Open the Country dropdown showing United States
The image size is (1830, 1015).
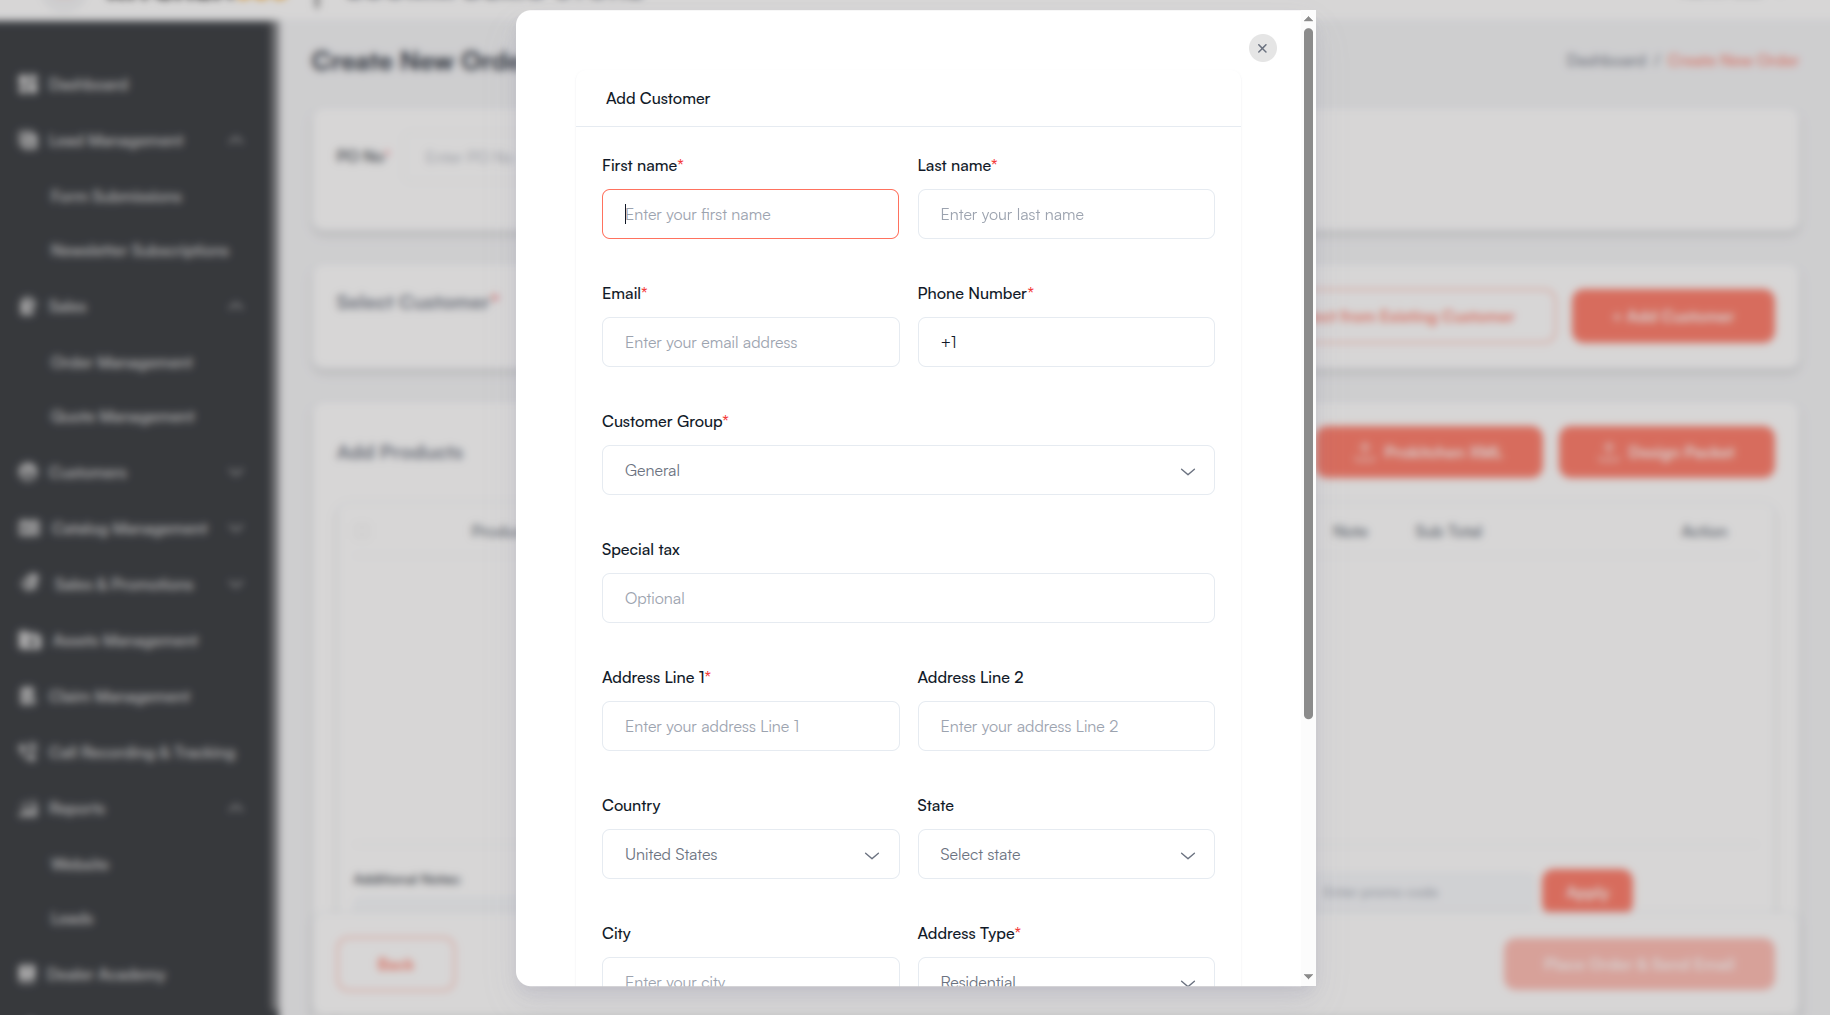(750, 854)
